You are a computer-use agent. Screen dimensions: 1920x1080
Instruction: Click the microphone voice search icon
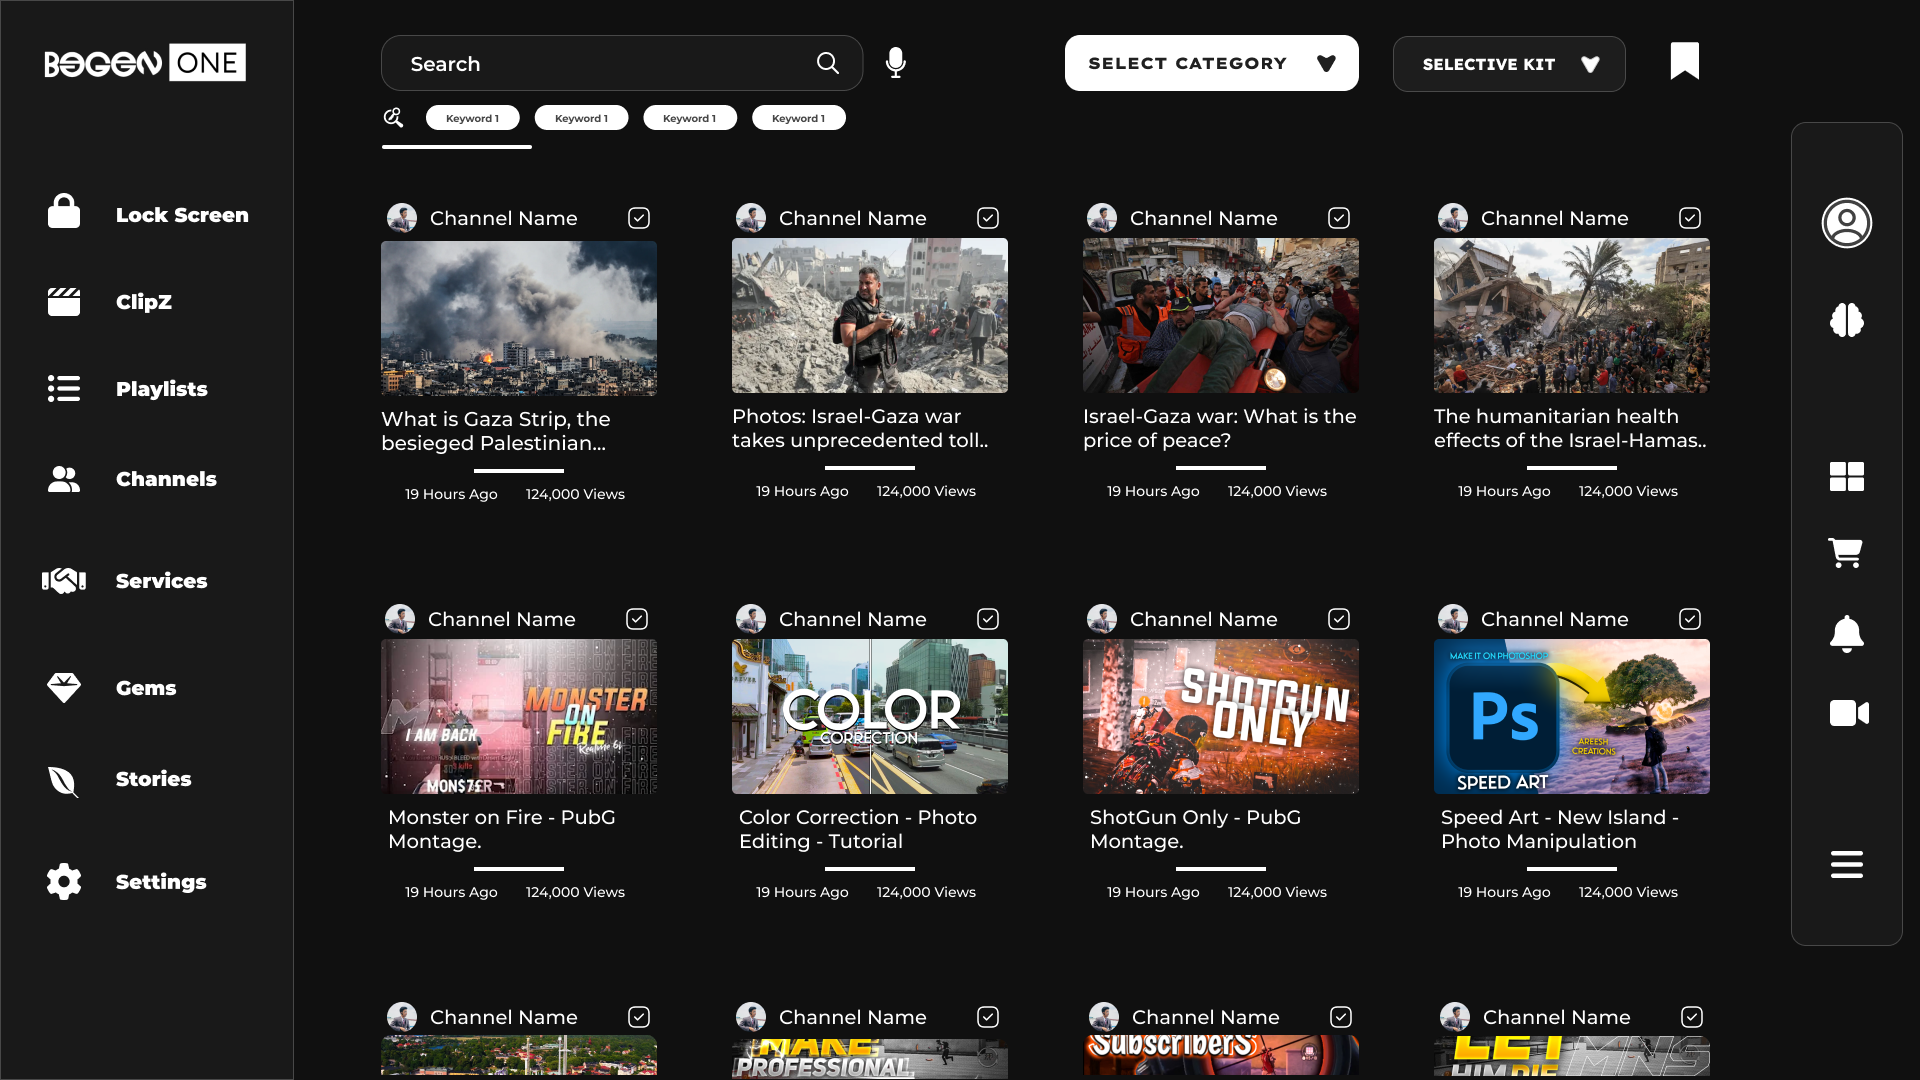click(896, 63)
